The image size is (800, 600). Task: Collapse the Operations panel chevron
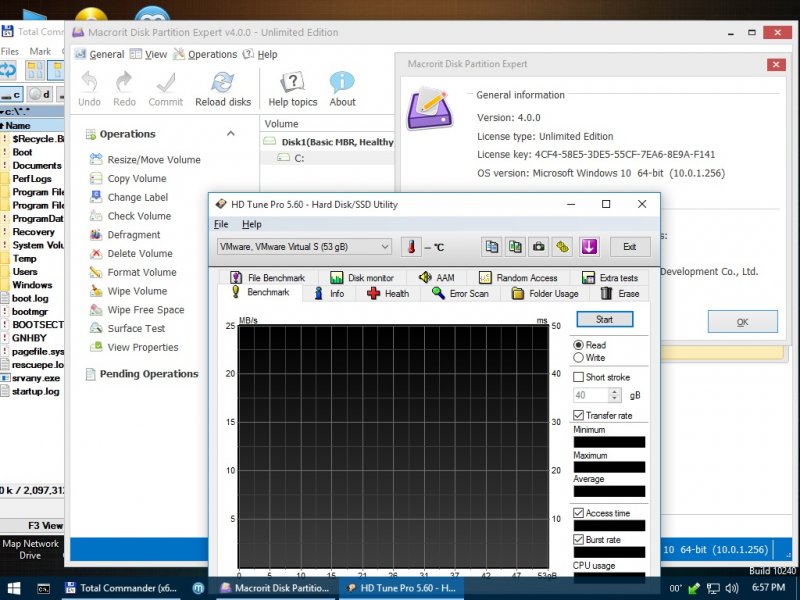pos(231,134)
